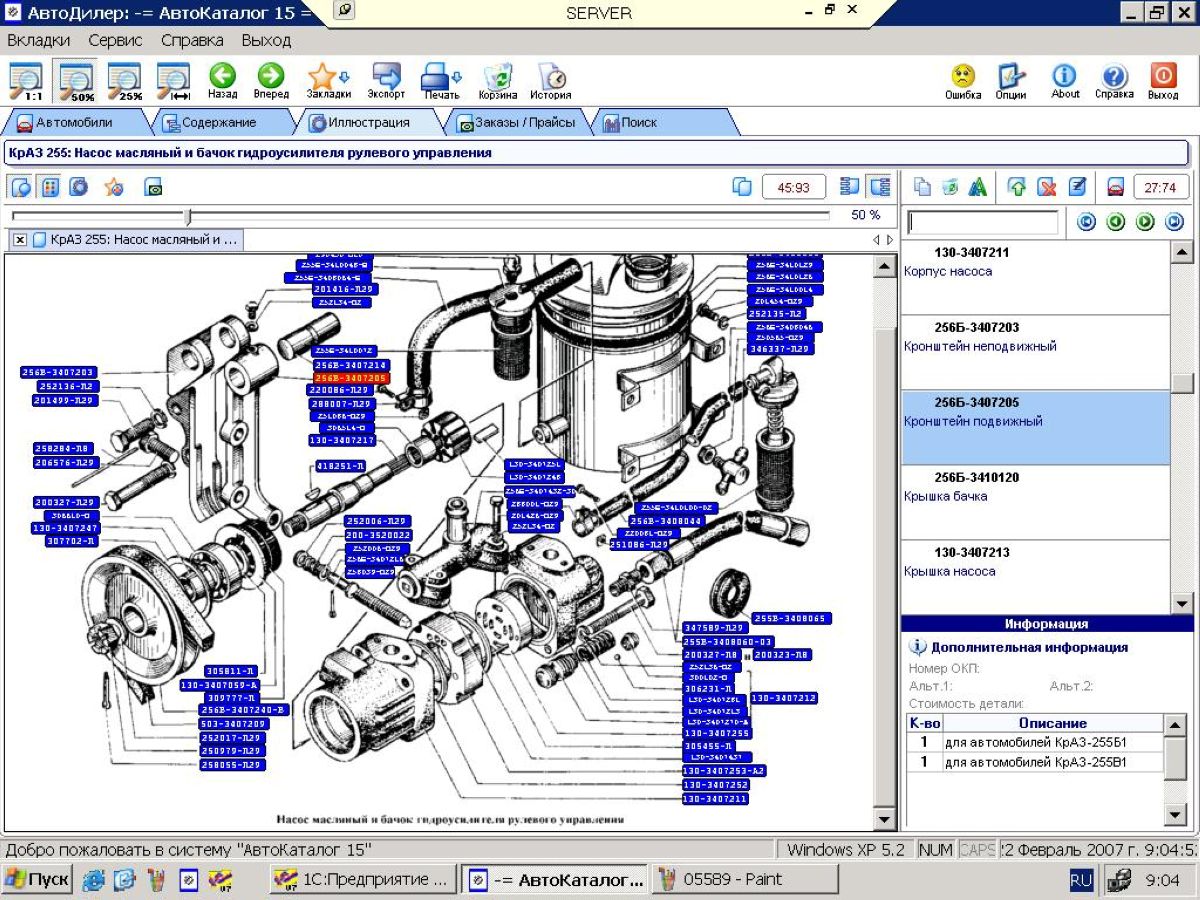Toggle the left list layout view
The image size is (1200, 900).
pyautogui.click(x=851, y=187)
